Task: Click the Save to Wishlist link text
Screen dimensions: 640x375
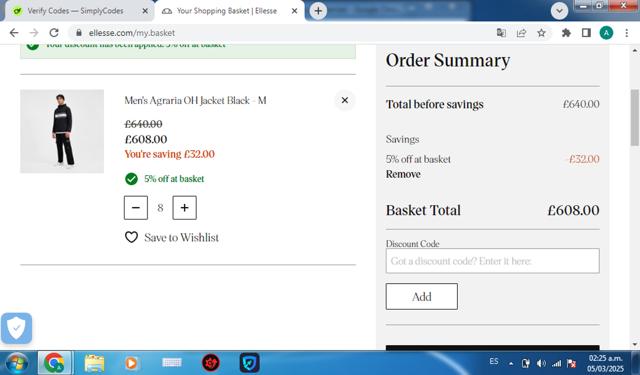Action: 182,237
